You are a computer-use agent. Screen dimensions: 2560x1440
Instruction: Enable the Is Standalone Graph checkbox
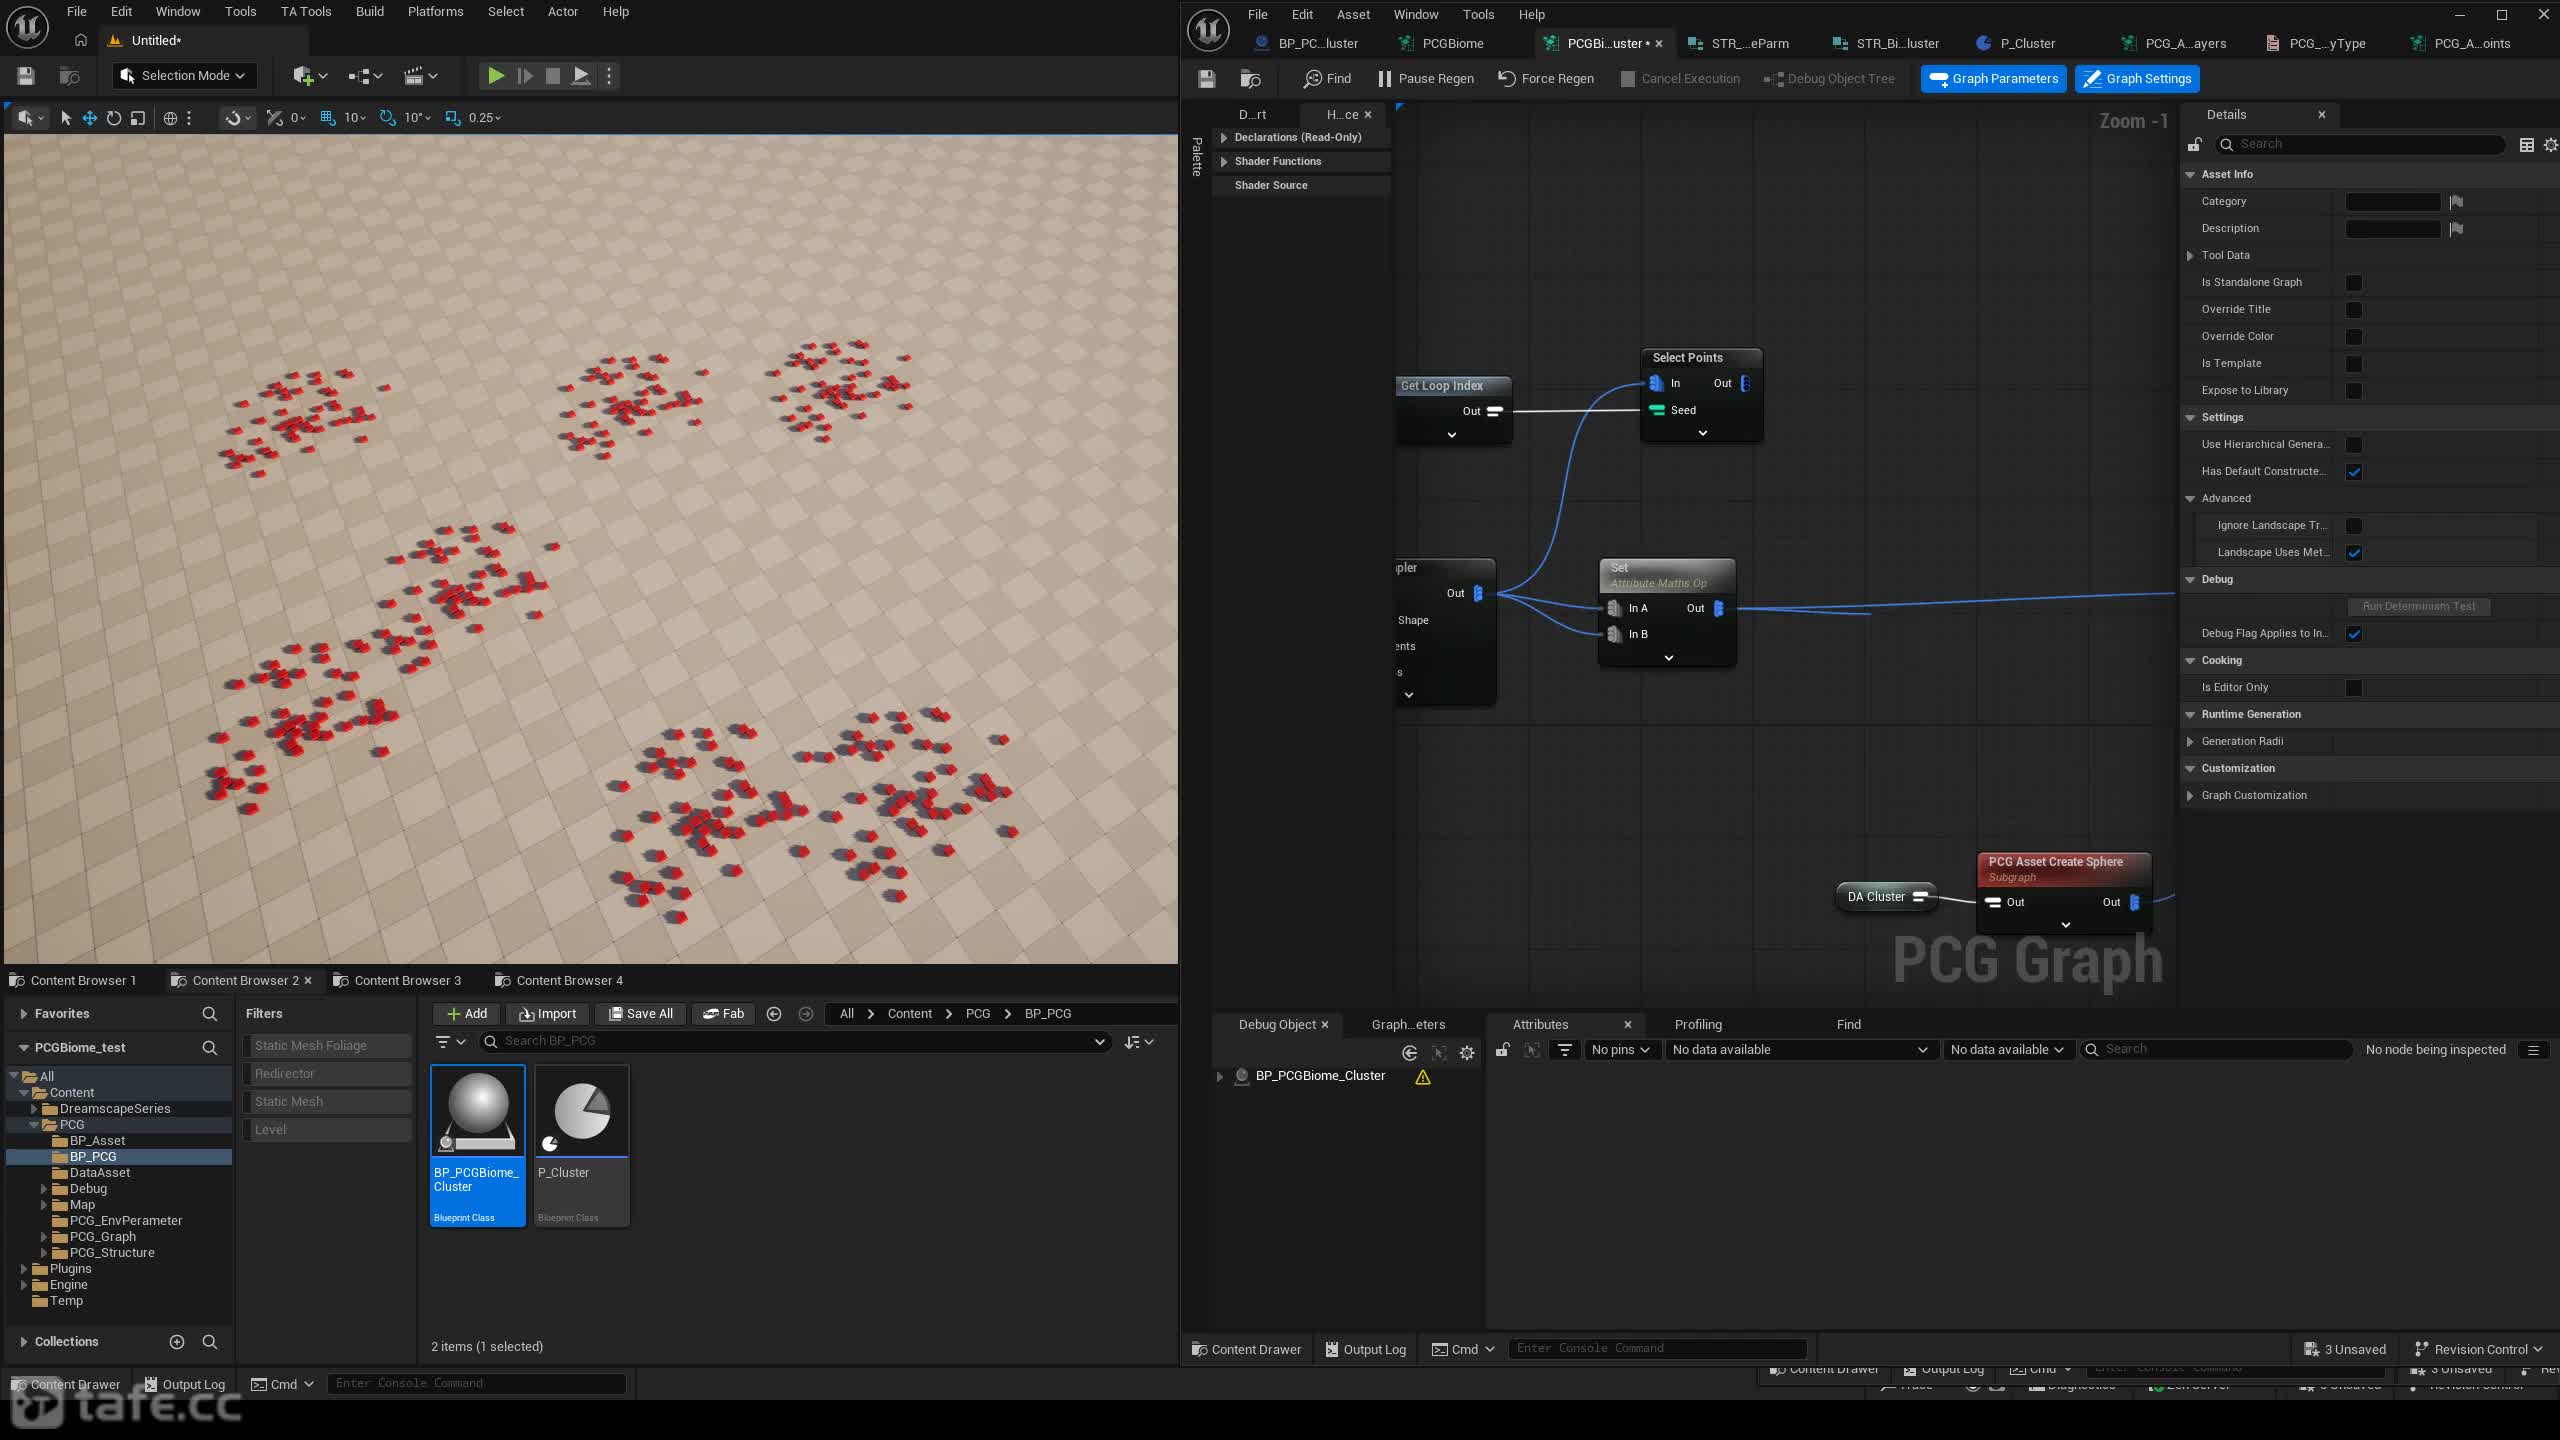tap(2354, 283)
